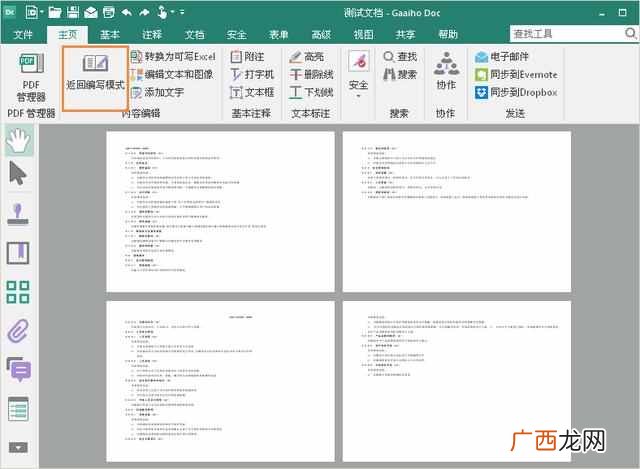The height and width of the screenshot is (469, 640).
Task: Select the 下划线 underline tool
Action: (311, 93)
